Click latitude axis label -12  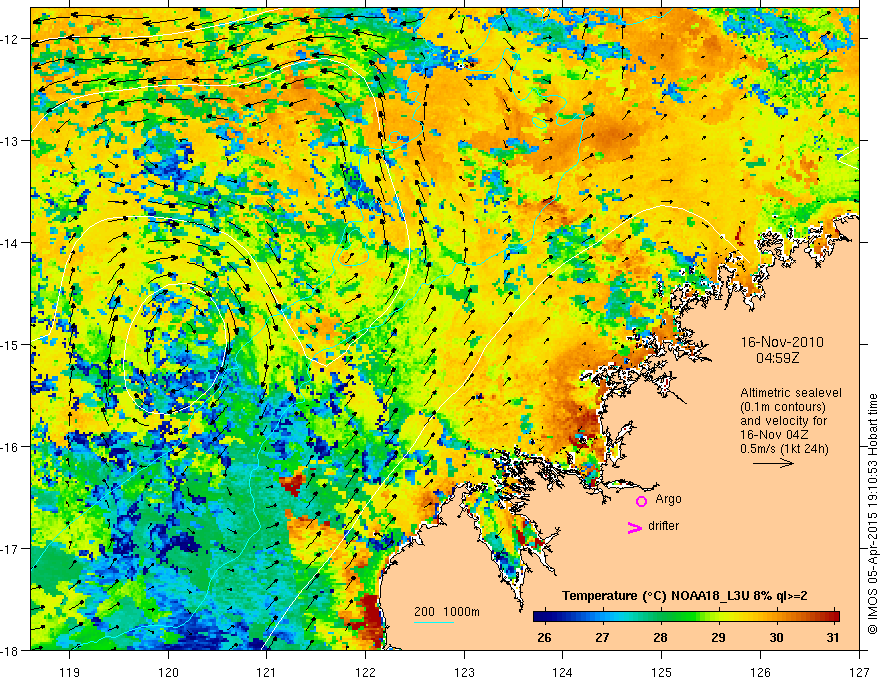click(x=11, y=39)
